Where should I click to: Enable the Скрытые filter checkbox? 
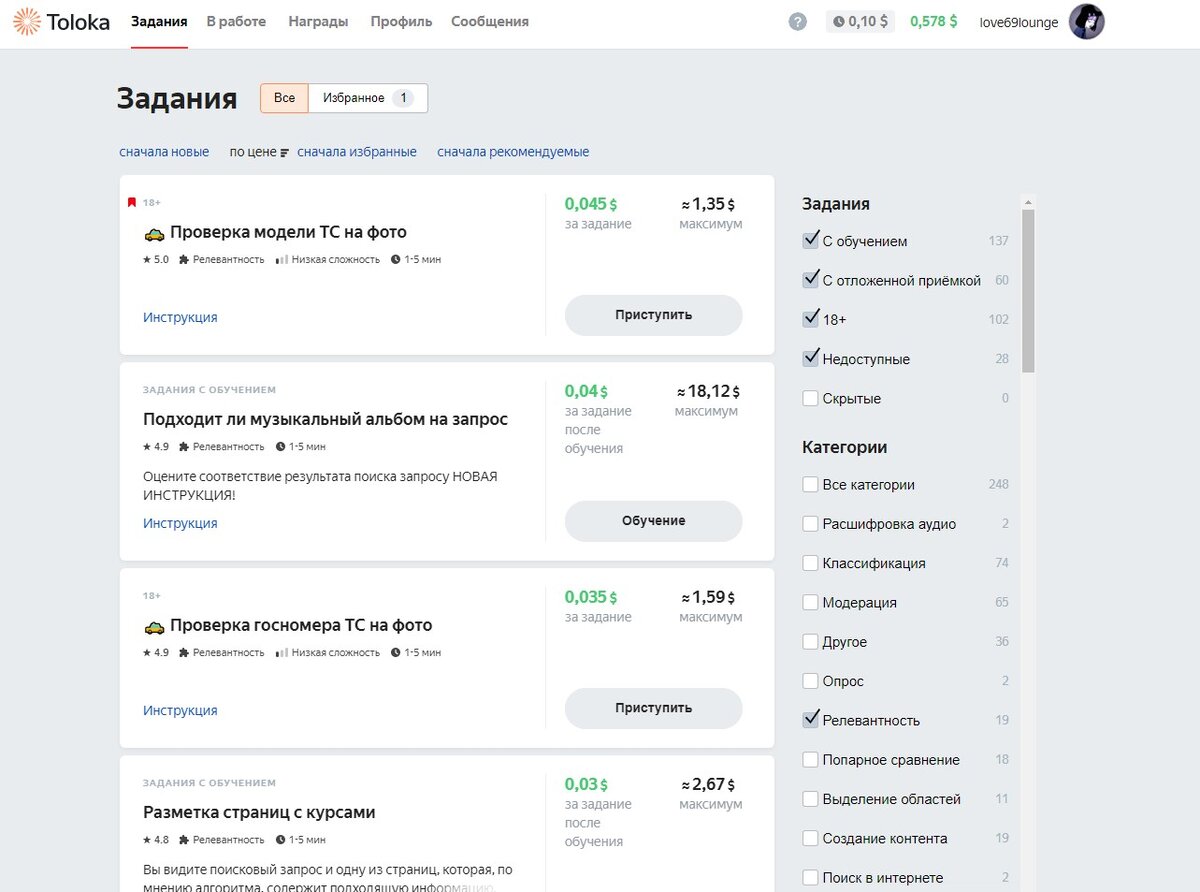click(x=810, y=397)
